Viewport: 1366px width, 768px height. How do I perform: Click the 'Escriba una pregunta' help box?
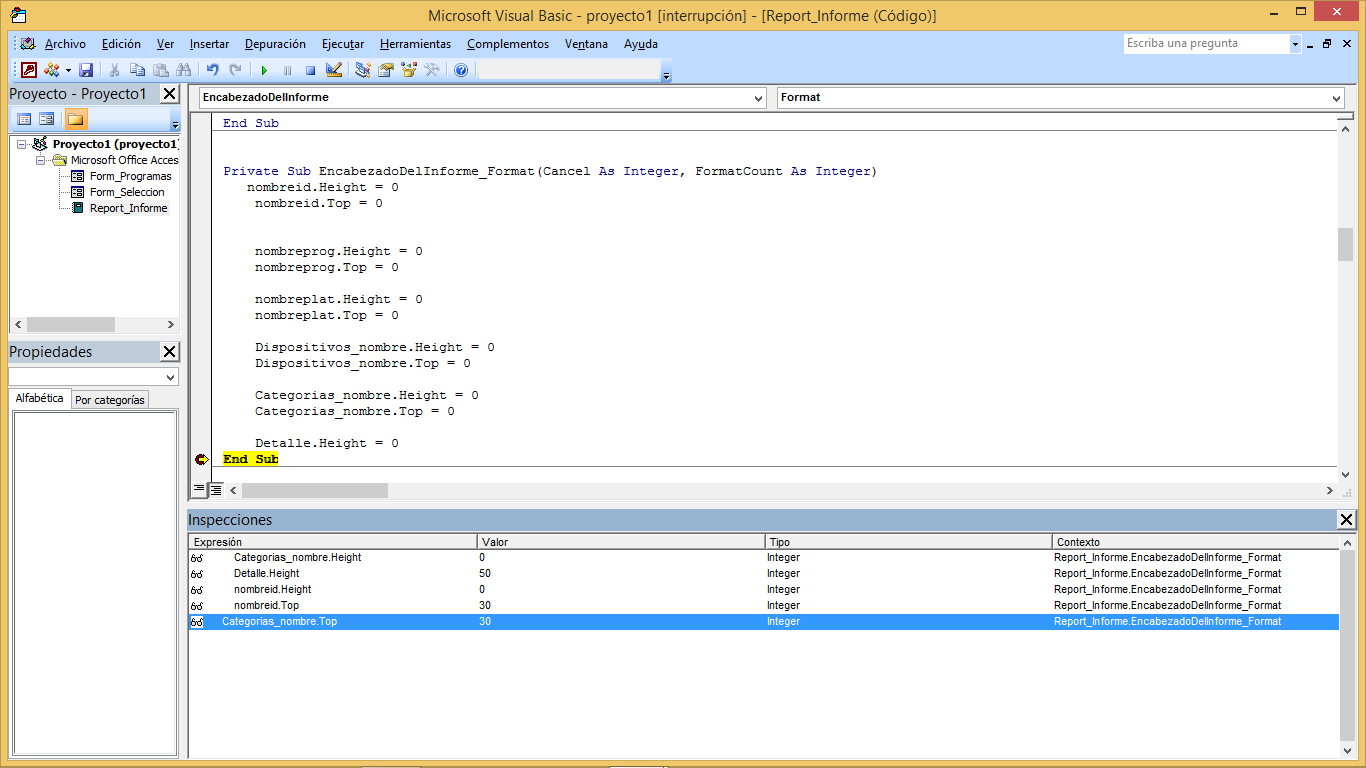[1206, 44]
